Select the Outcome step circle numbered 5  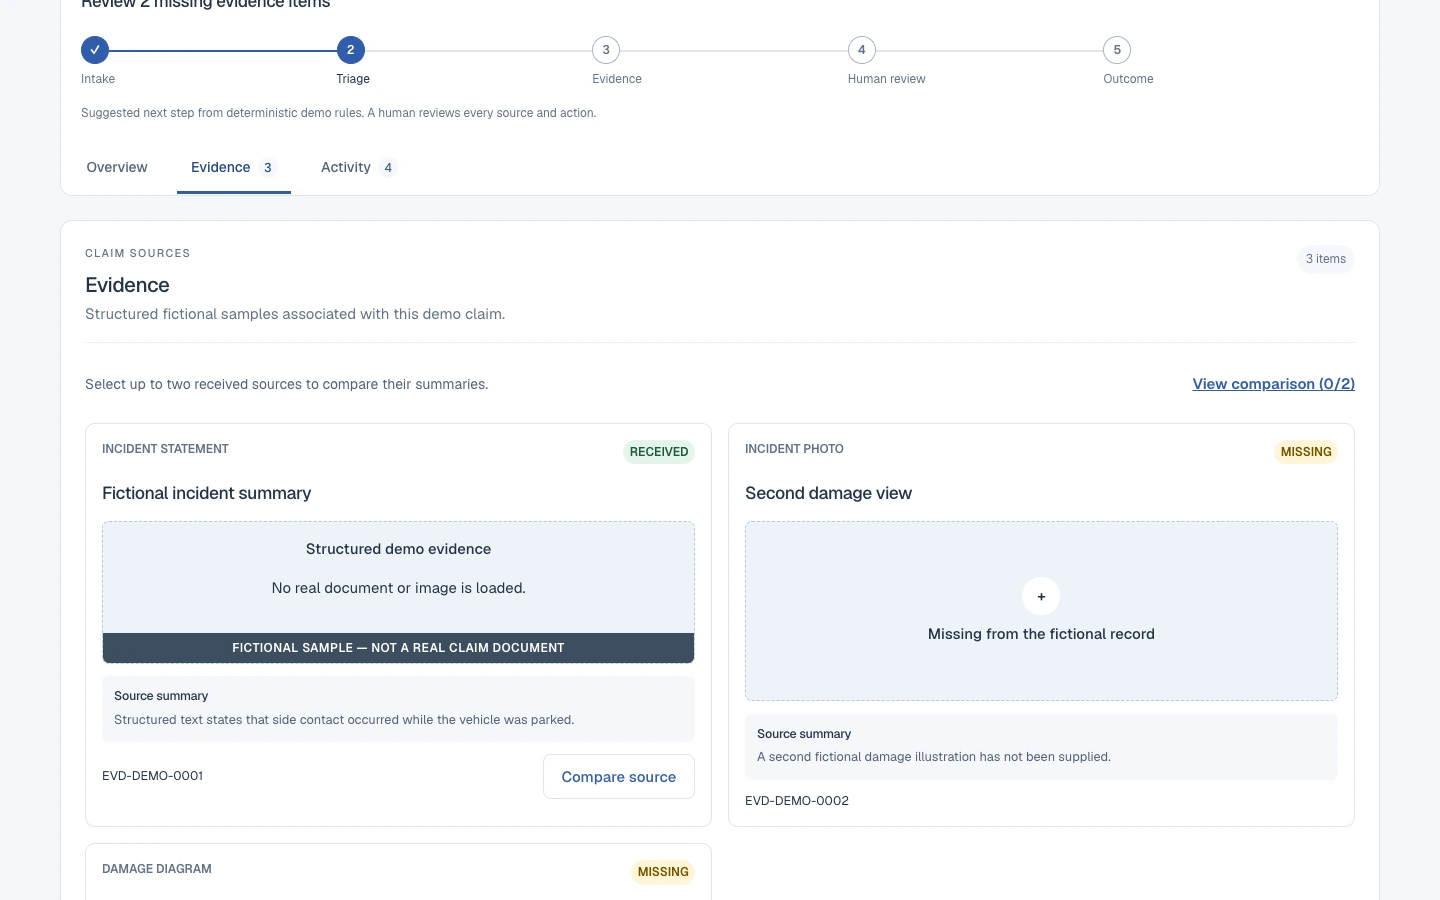[1117, 50]
